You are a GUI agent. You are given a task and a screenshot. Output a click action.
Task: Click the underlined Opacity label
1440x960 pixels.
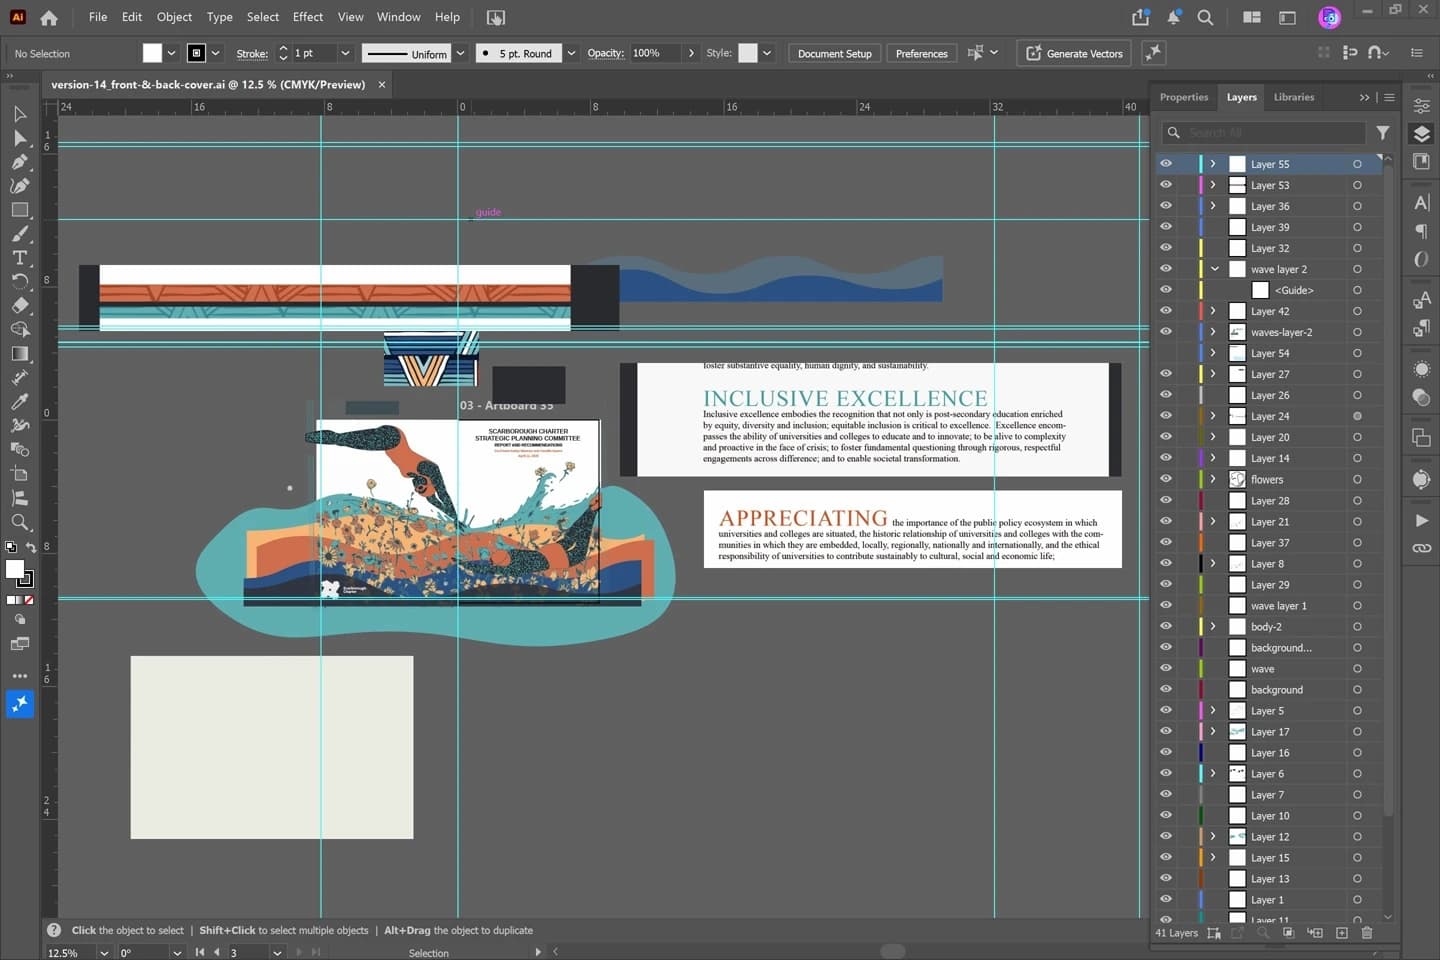[x=606, y=53]
